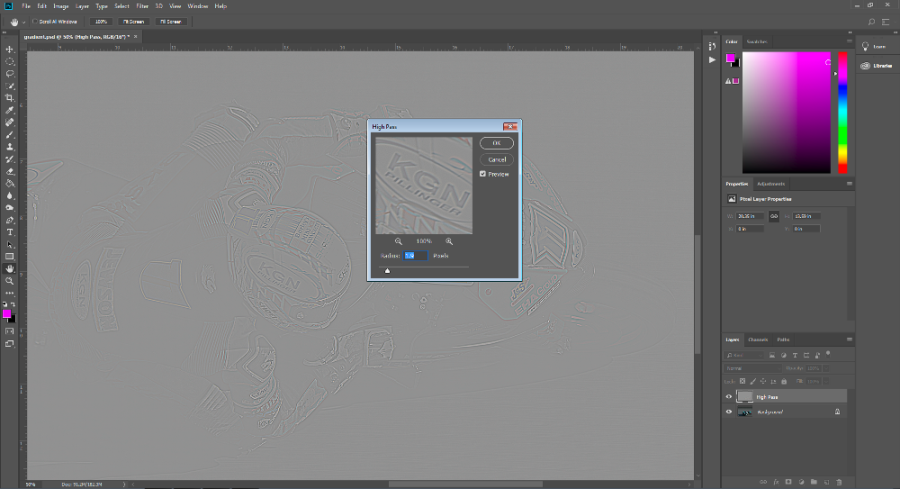The height and width of the screenshot is (489, 900).
Task: Select the Move tool
Action: [10, 49]
